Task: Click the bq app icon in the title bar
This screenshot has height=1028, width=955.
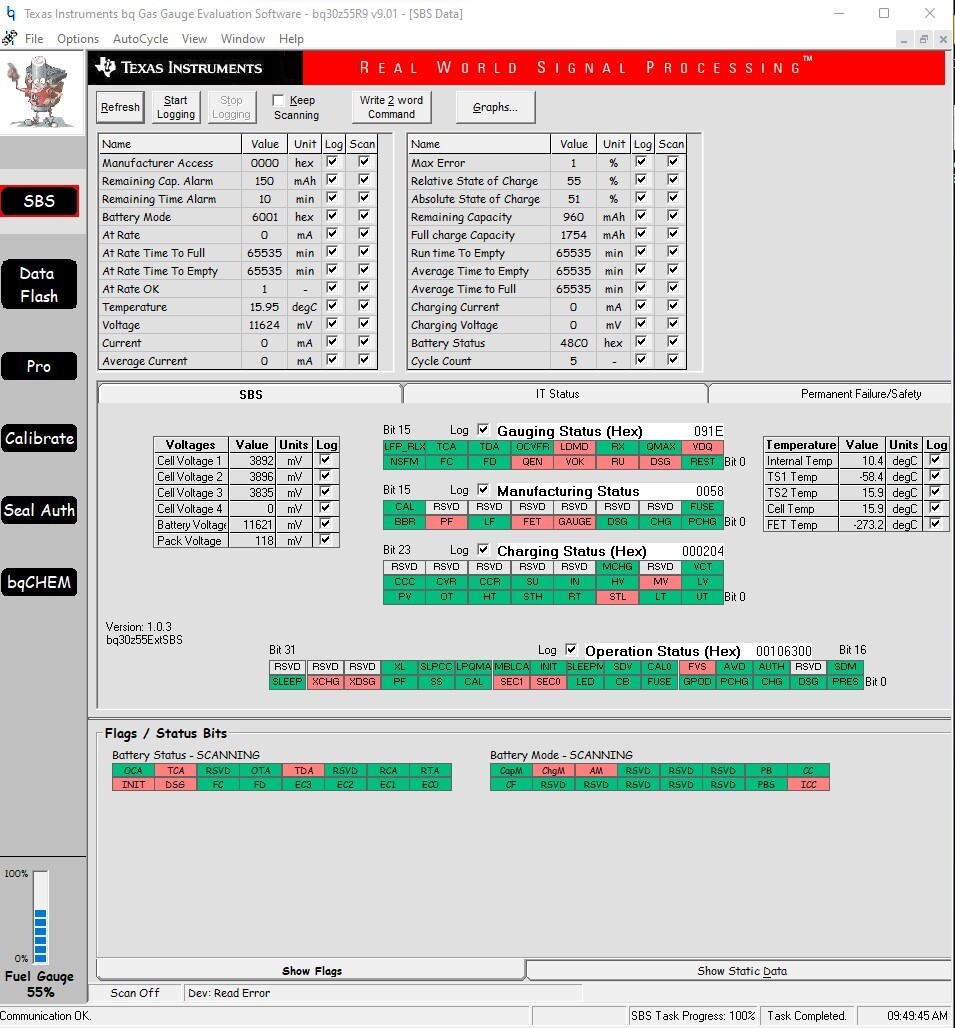Action: click(10, 13)
